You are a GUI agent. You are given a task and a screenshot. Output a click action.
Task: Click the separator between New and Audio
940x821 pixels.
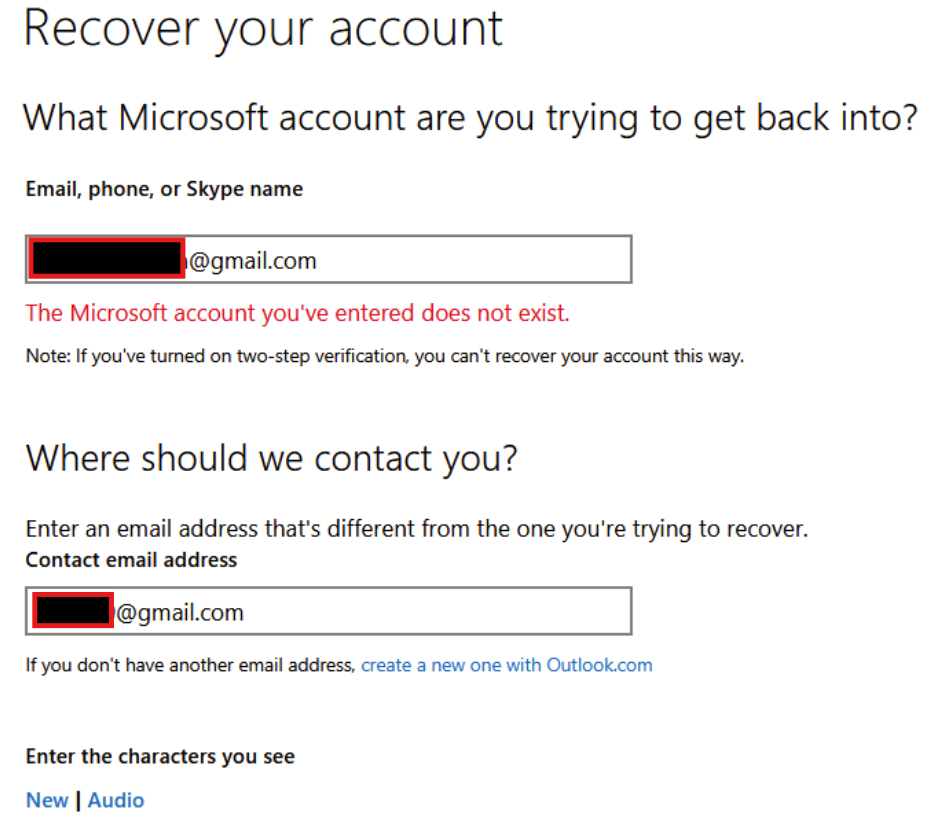(x=79, y=801)
